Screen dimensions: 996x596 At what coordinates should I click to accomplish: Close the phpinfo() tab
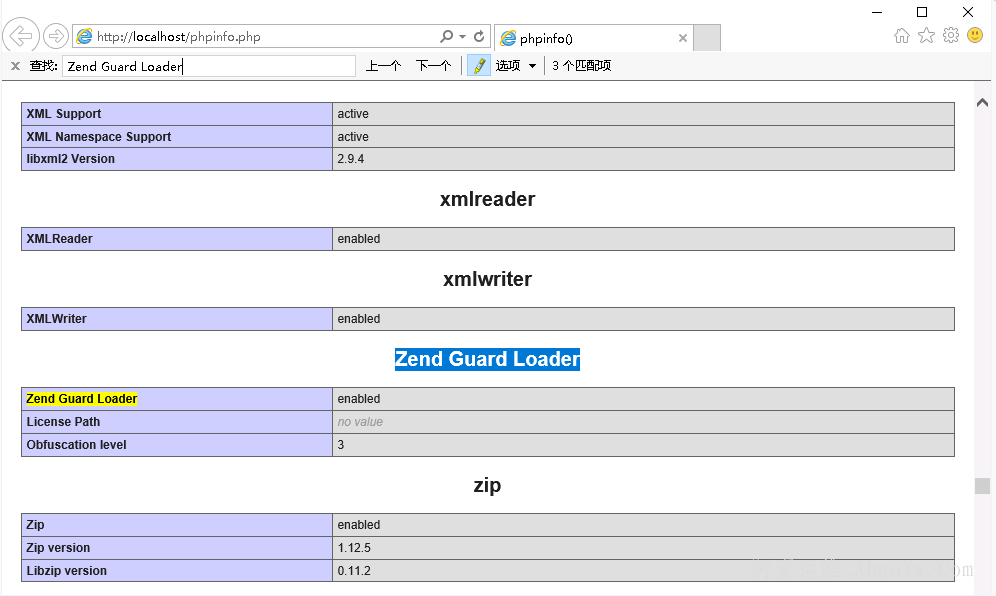(x=683, y=38)
